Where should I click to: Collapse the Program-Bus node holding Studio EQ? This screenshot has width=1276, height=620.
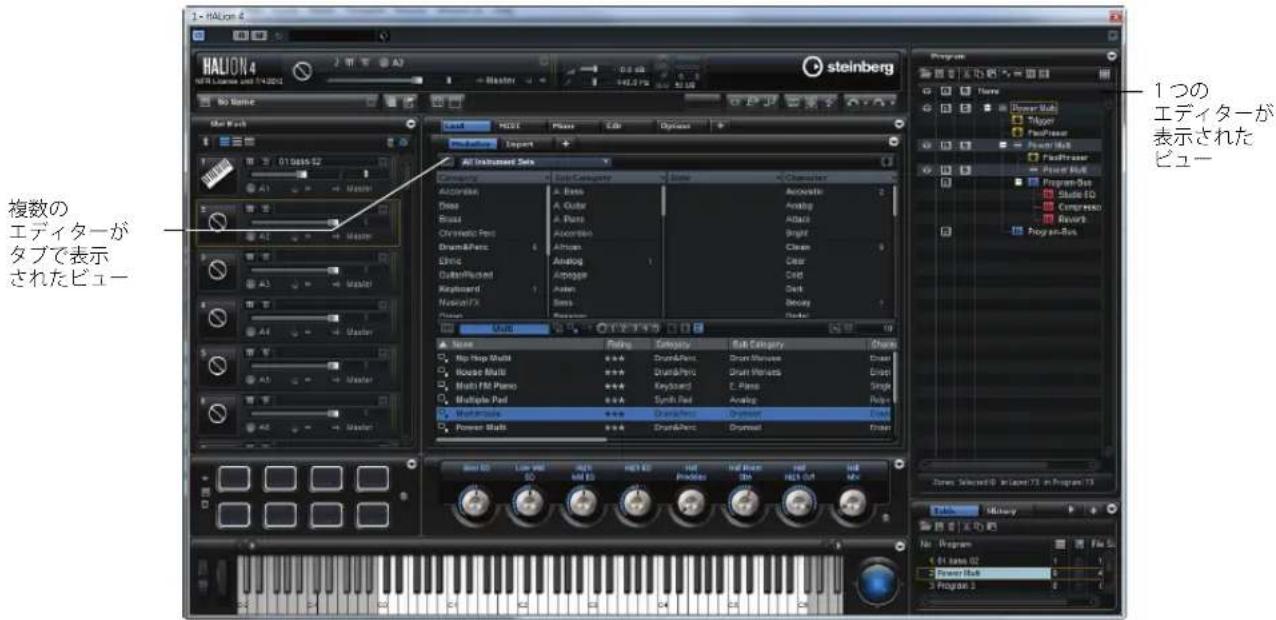tap(1018, 181)
